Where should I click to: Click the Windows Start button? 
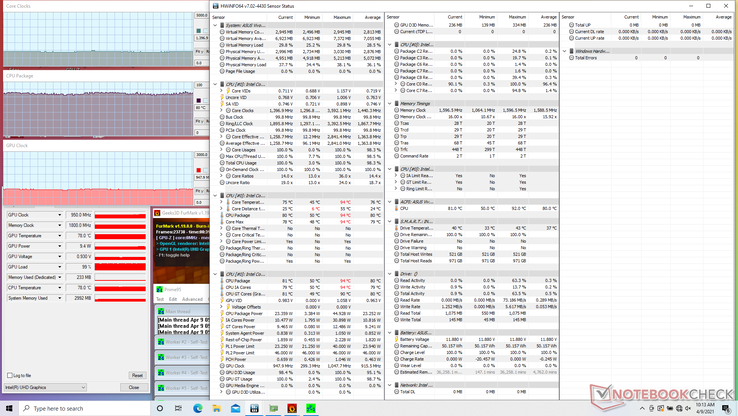10,408
